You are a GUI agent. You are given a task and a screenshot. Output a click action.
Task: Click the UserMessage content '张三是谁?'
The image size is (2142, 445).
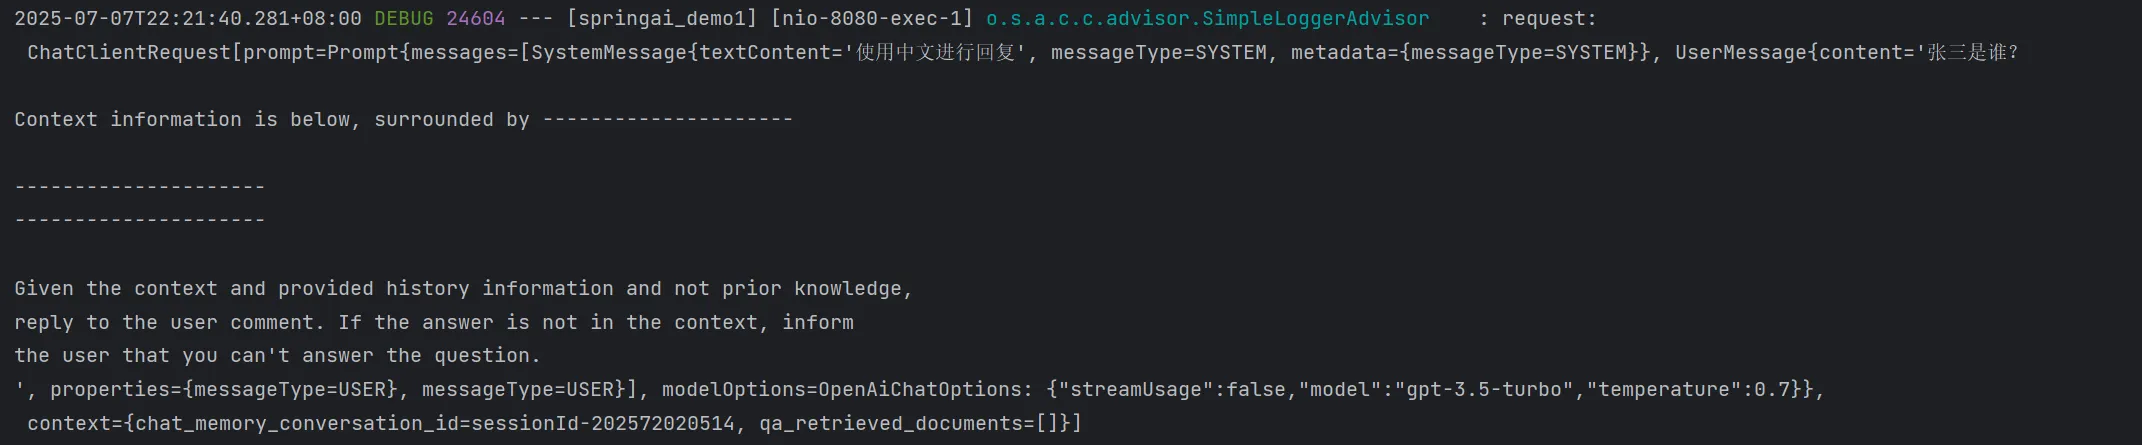click(x=1973, y=52)
